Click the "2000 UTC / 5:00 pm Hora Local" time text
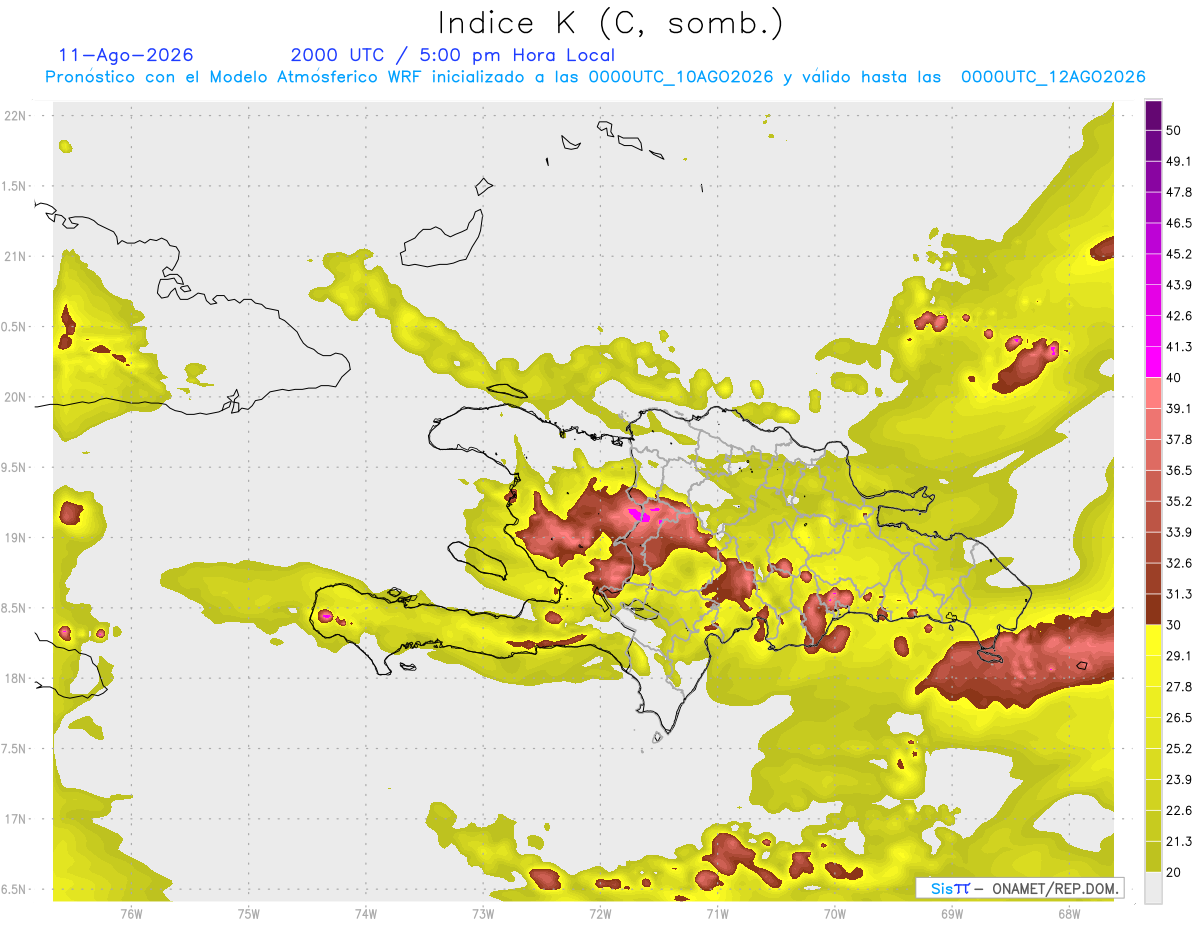The width and height of the screenshot is (1200, 927). 453,55
